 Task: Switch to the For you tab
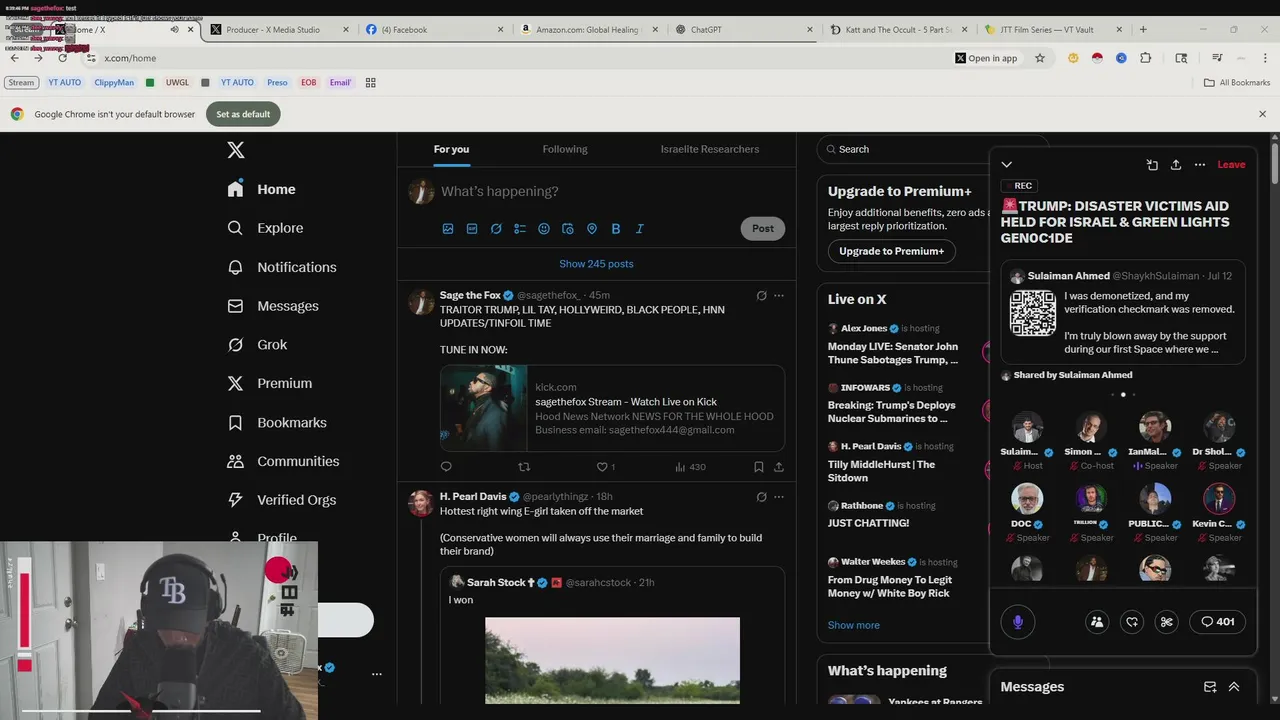point(451,149)
